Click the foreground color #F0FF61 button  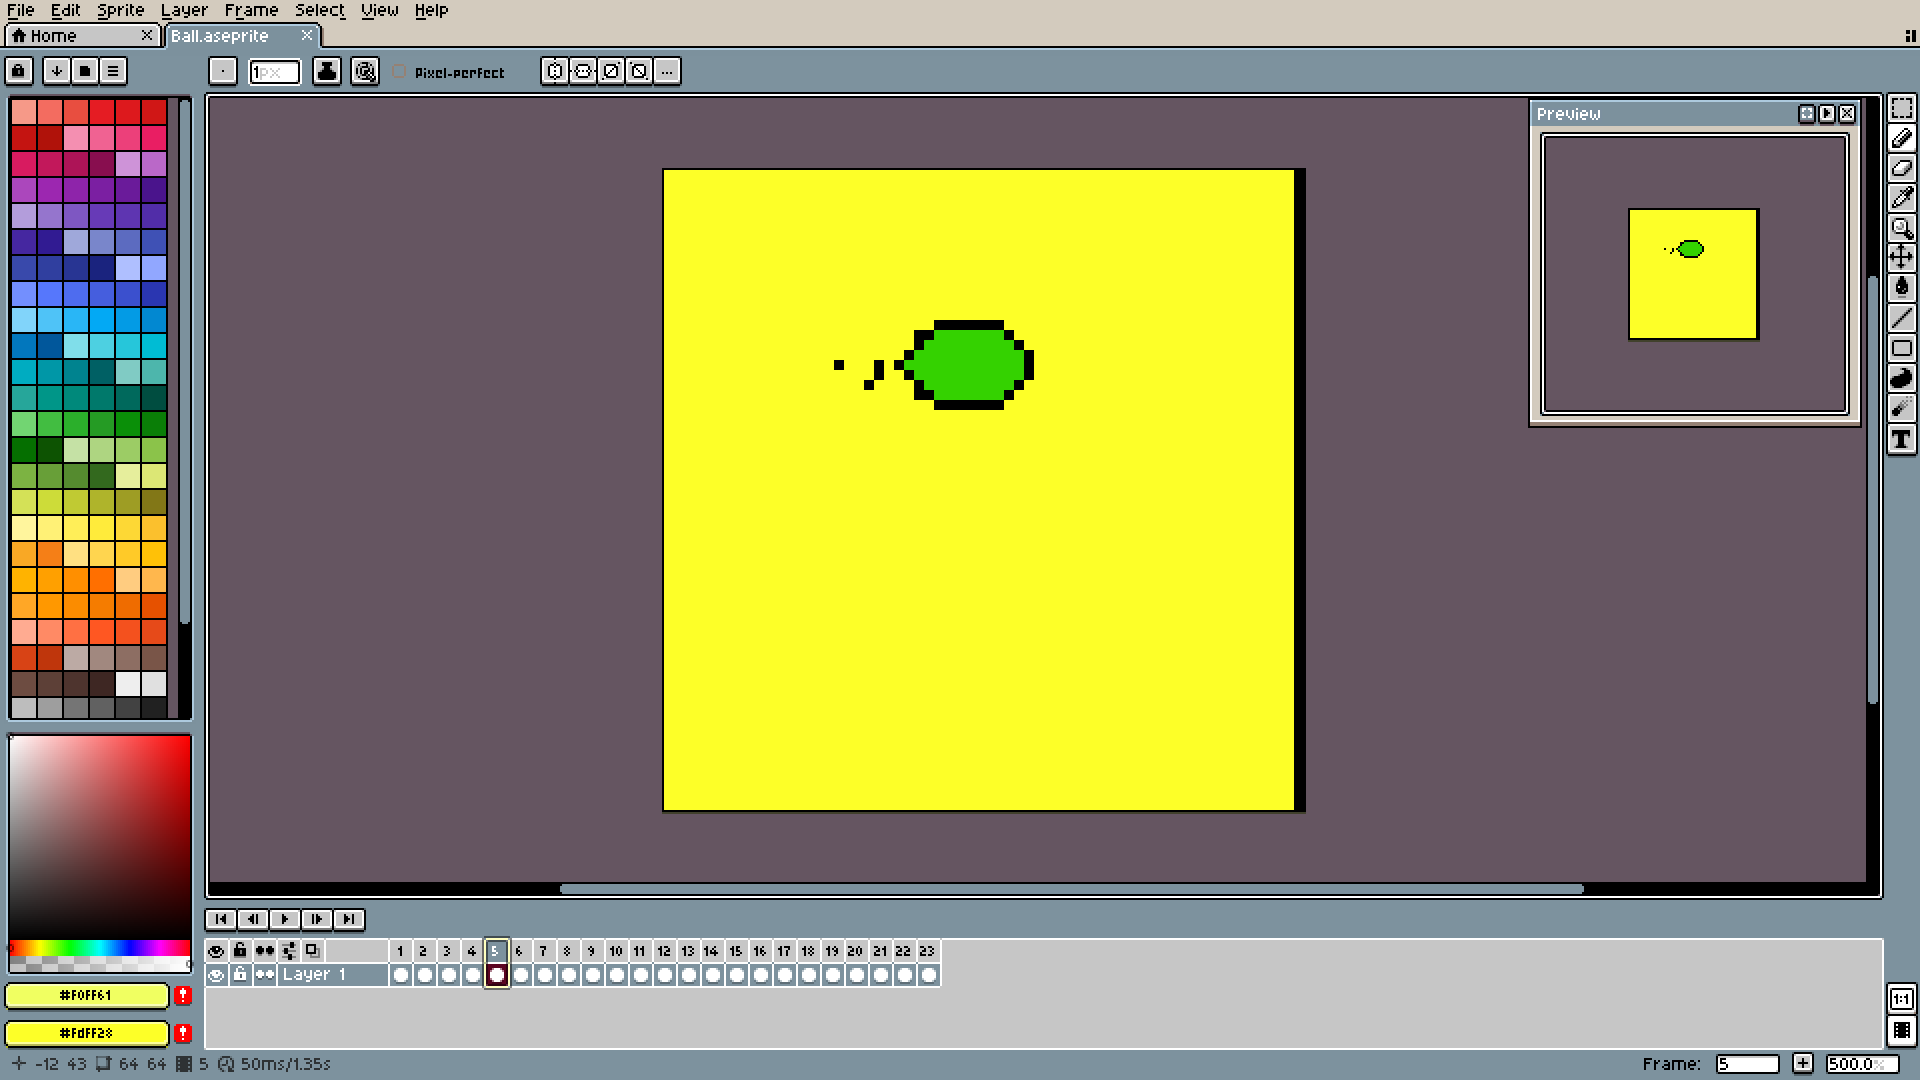[86, 995]
